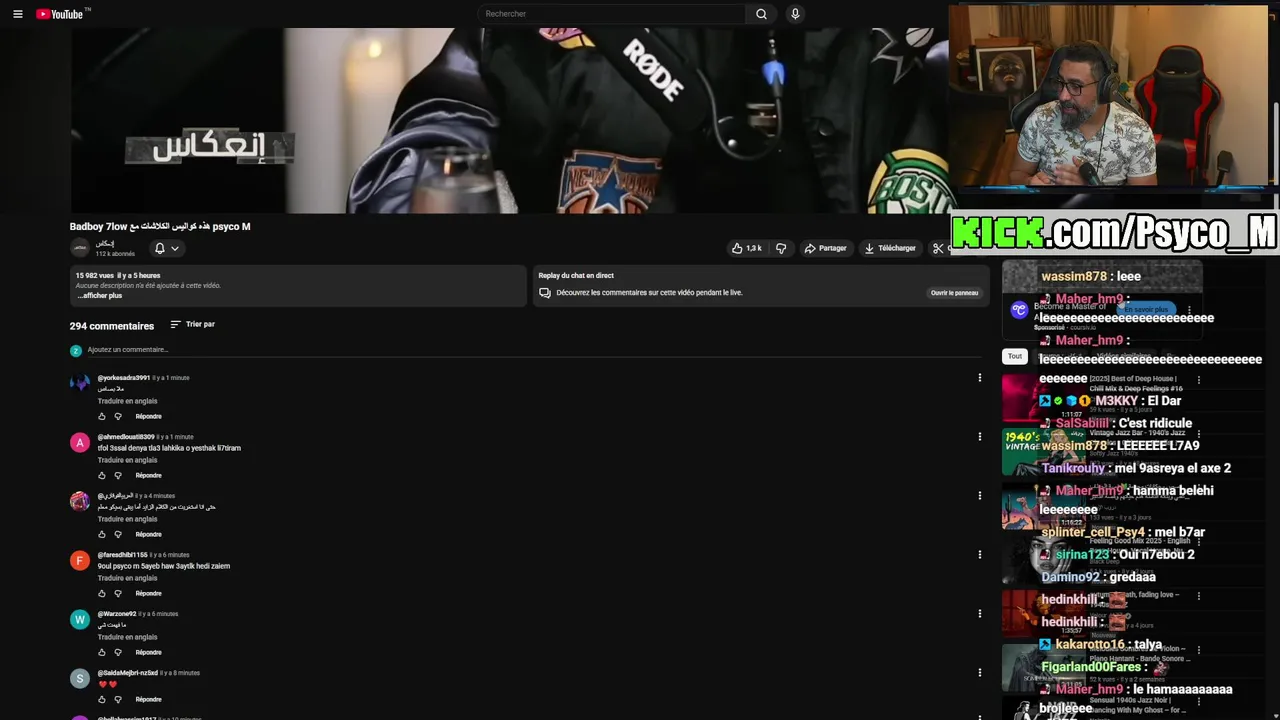Dislike the comment by @Warzone92
The width and height of the screenshot is (1280, 720).
118,652
